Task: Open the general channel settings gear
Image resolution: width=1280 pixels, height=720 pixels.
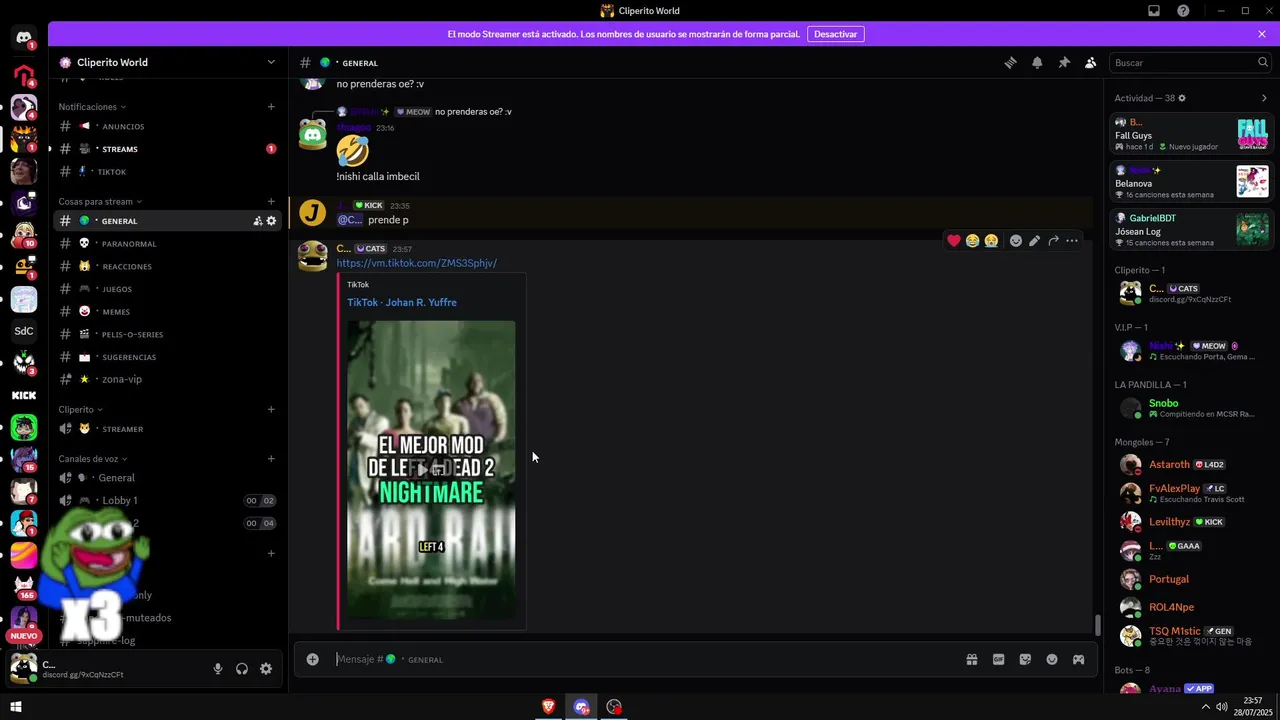Action: pyautogui.click(x=271, y=221)
